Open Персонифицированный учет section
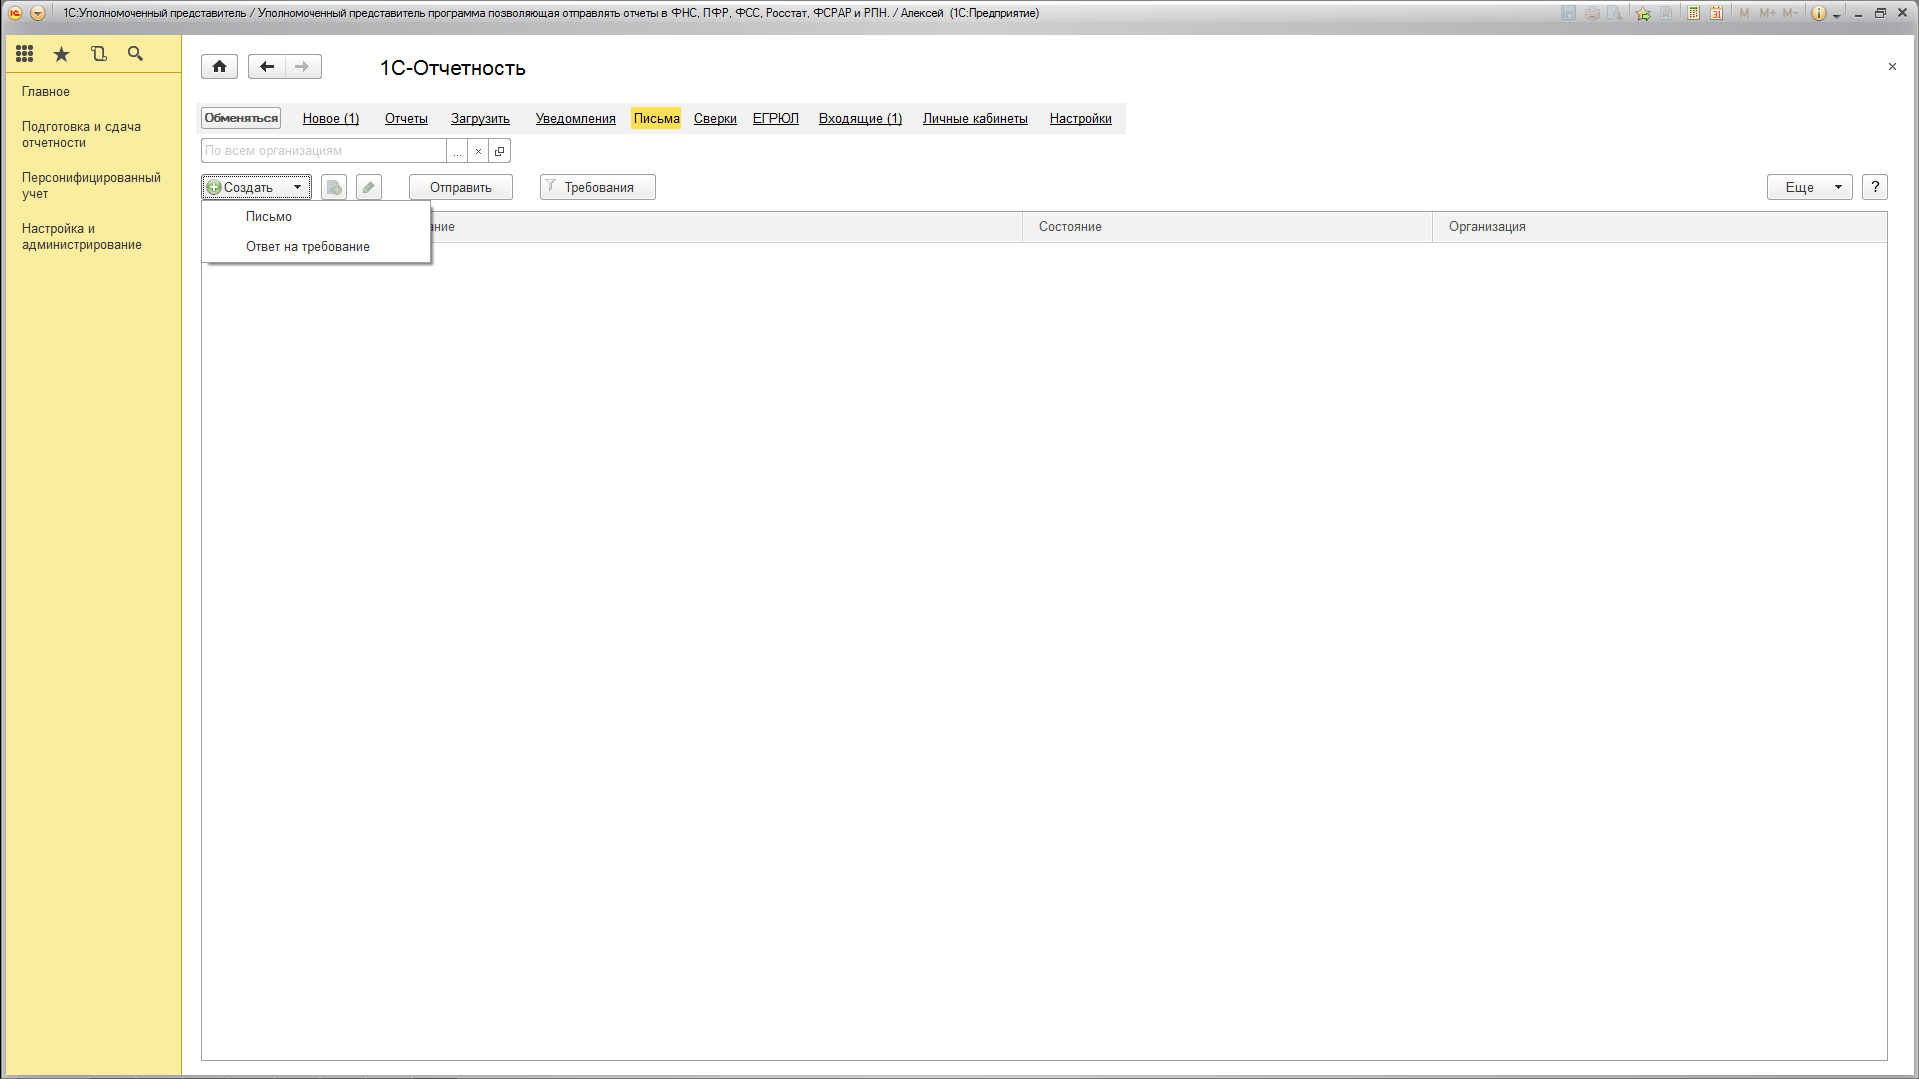Screen dimensions: 1919x1079 pyautogui.click(x=91, y=186)
